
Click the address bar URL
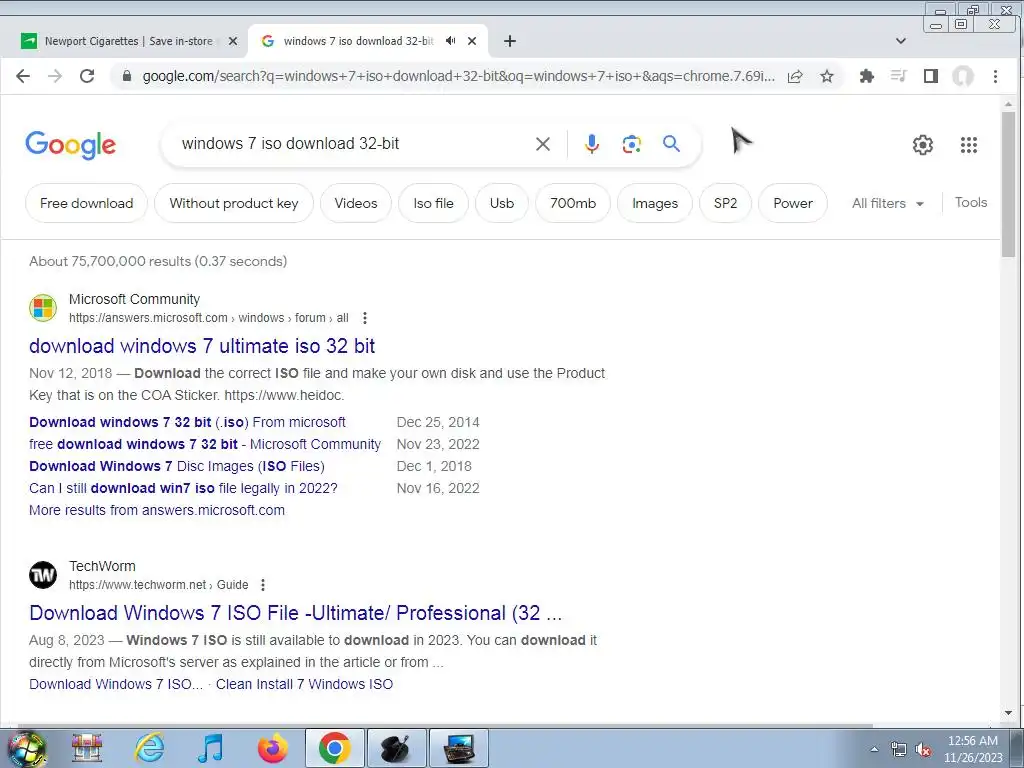[x=458, y=76]
